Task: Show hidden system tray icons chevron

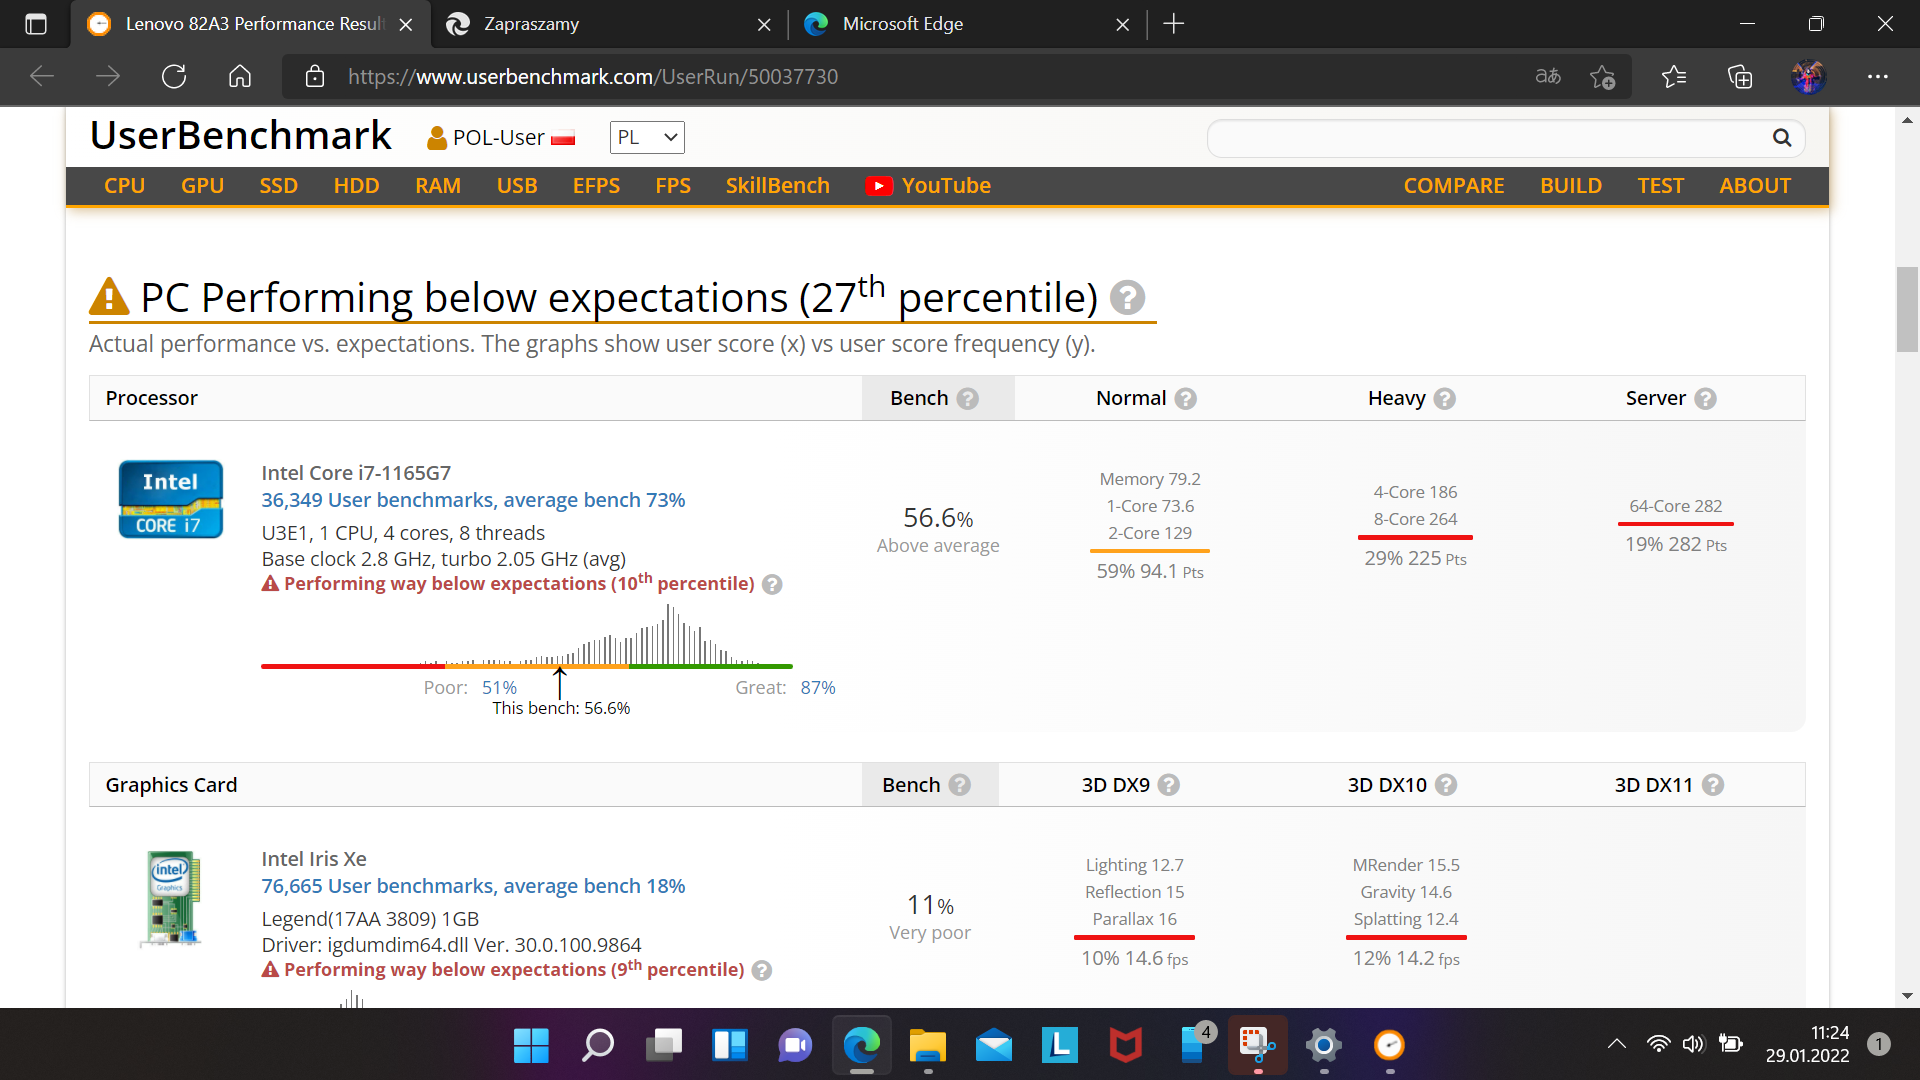Action: pyautogui.click(x=1616, y=1045)
